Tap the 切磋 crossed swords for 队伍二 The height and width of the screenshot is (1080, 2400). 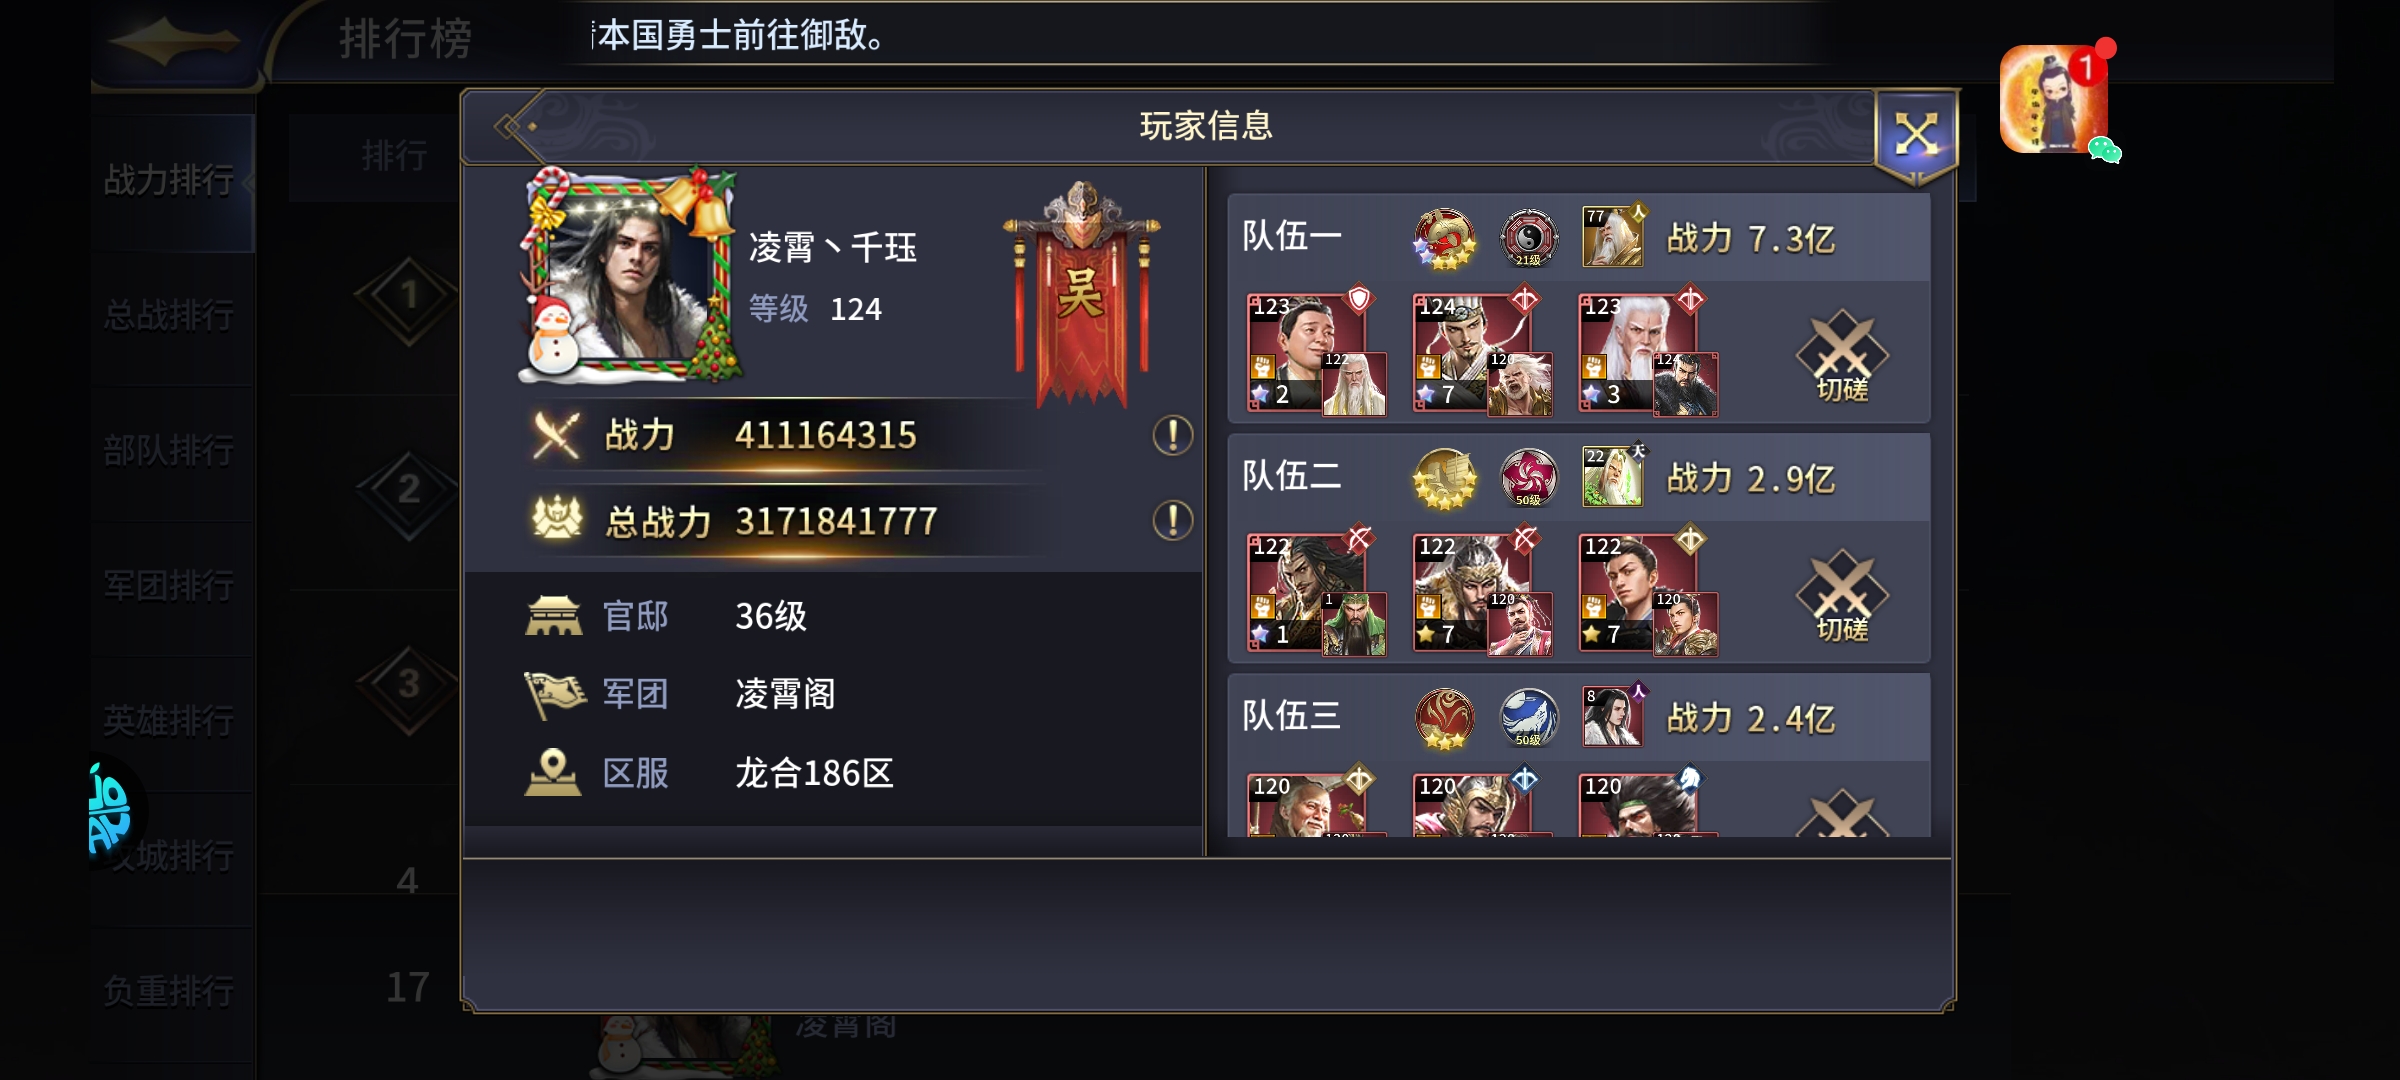pyautogui.click(x=1842, y=596)
